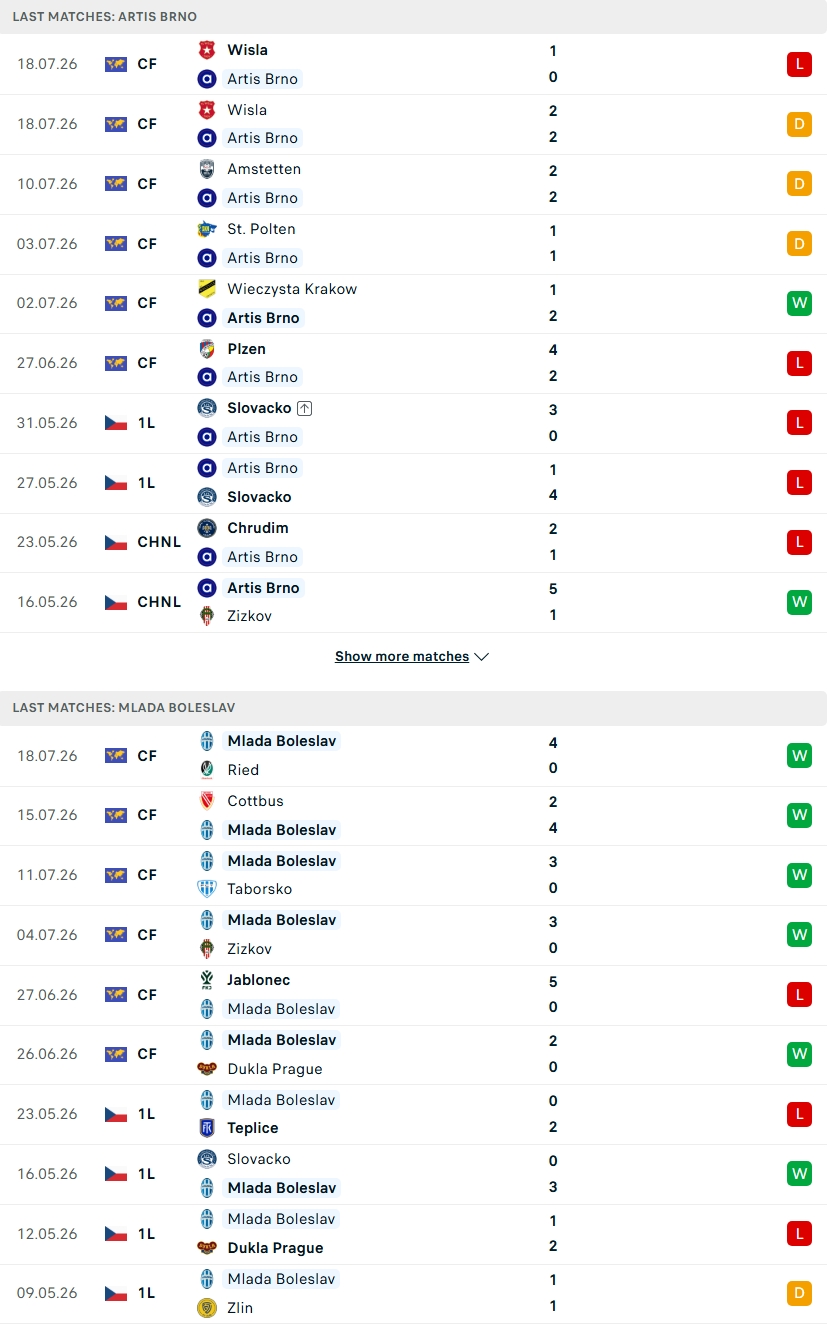Click the Chrudim club crest

pyautogui.click(x=207, y=528)
